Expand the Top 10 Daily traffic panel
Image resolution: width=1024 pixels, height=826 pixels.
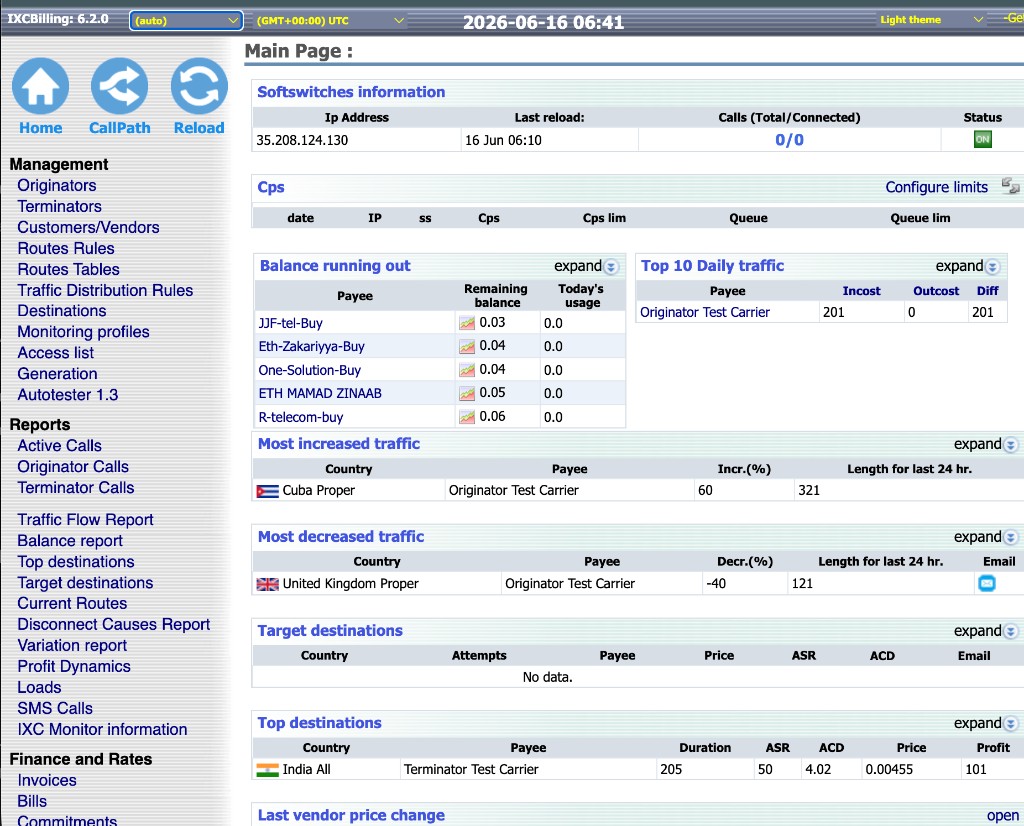[967, 266]
